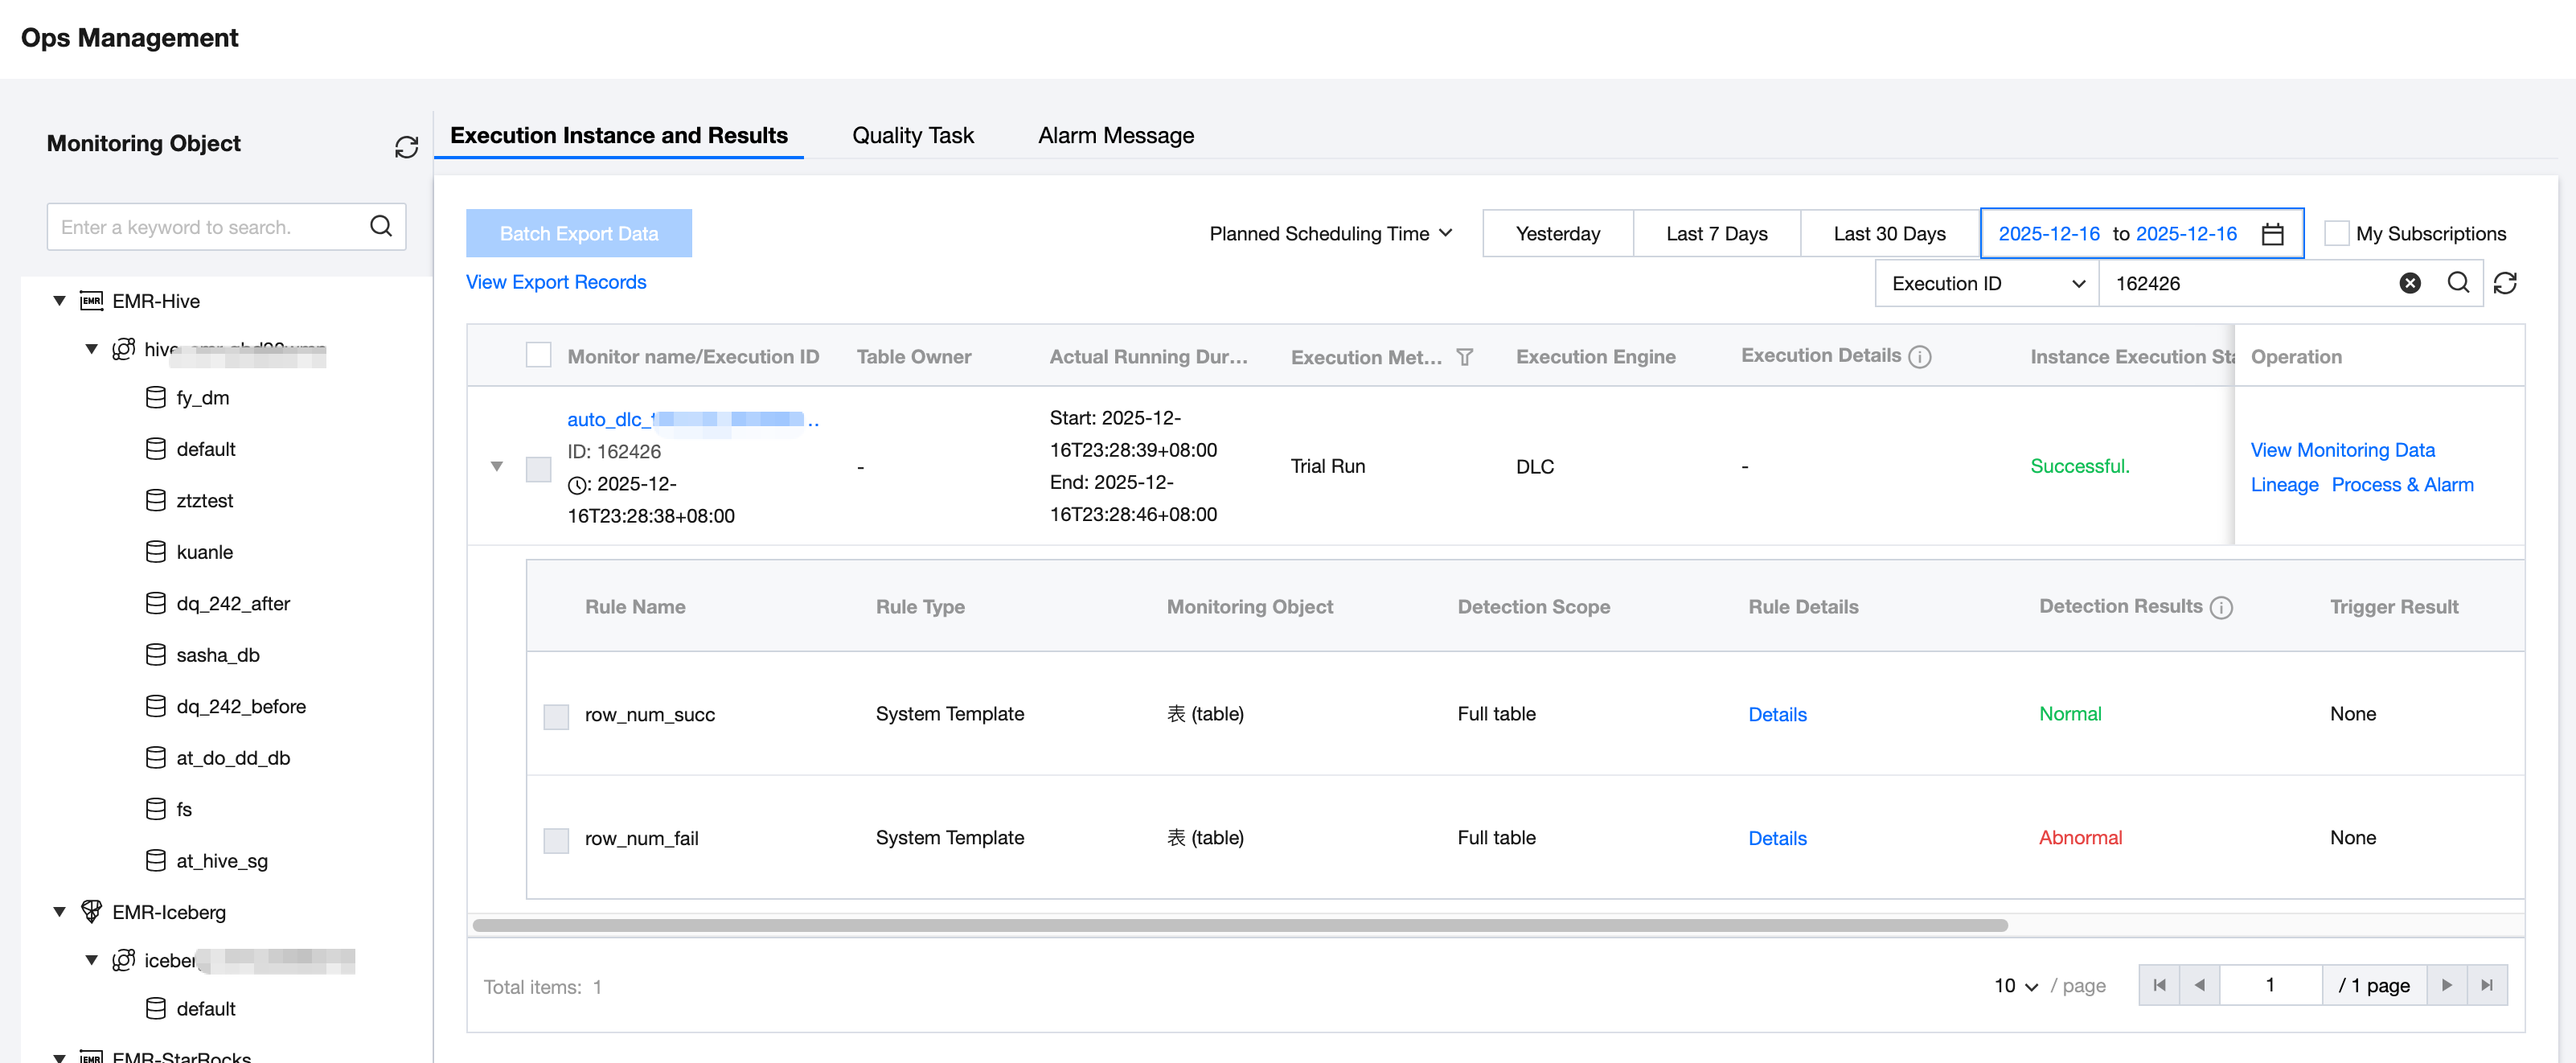The image size is (2576, 1063).
Task: Collapse the EMR-Hive tree node
Action: pyautogui.click(x=60, y=300)
